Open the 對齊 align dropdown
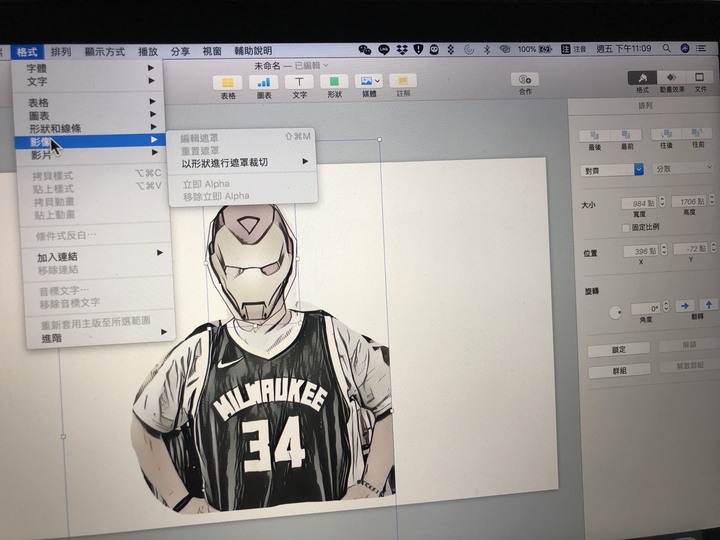The width and height of the screenshot is (720, 540). pyautogui.click(x=612, y=170)
